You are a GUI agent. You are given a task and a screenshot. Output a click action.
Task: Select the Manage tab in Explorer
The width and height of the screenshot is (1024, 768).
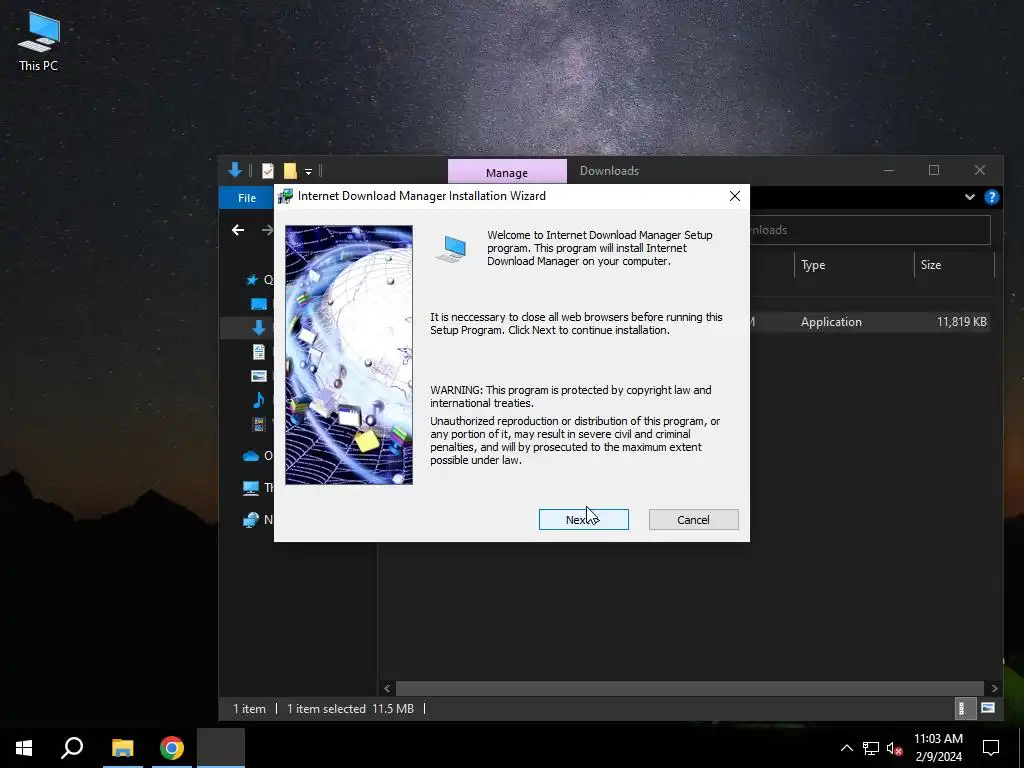(507, 172)
